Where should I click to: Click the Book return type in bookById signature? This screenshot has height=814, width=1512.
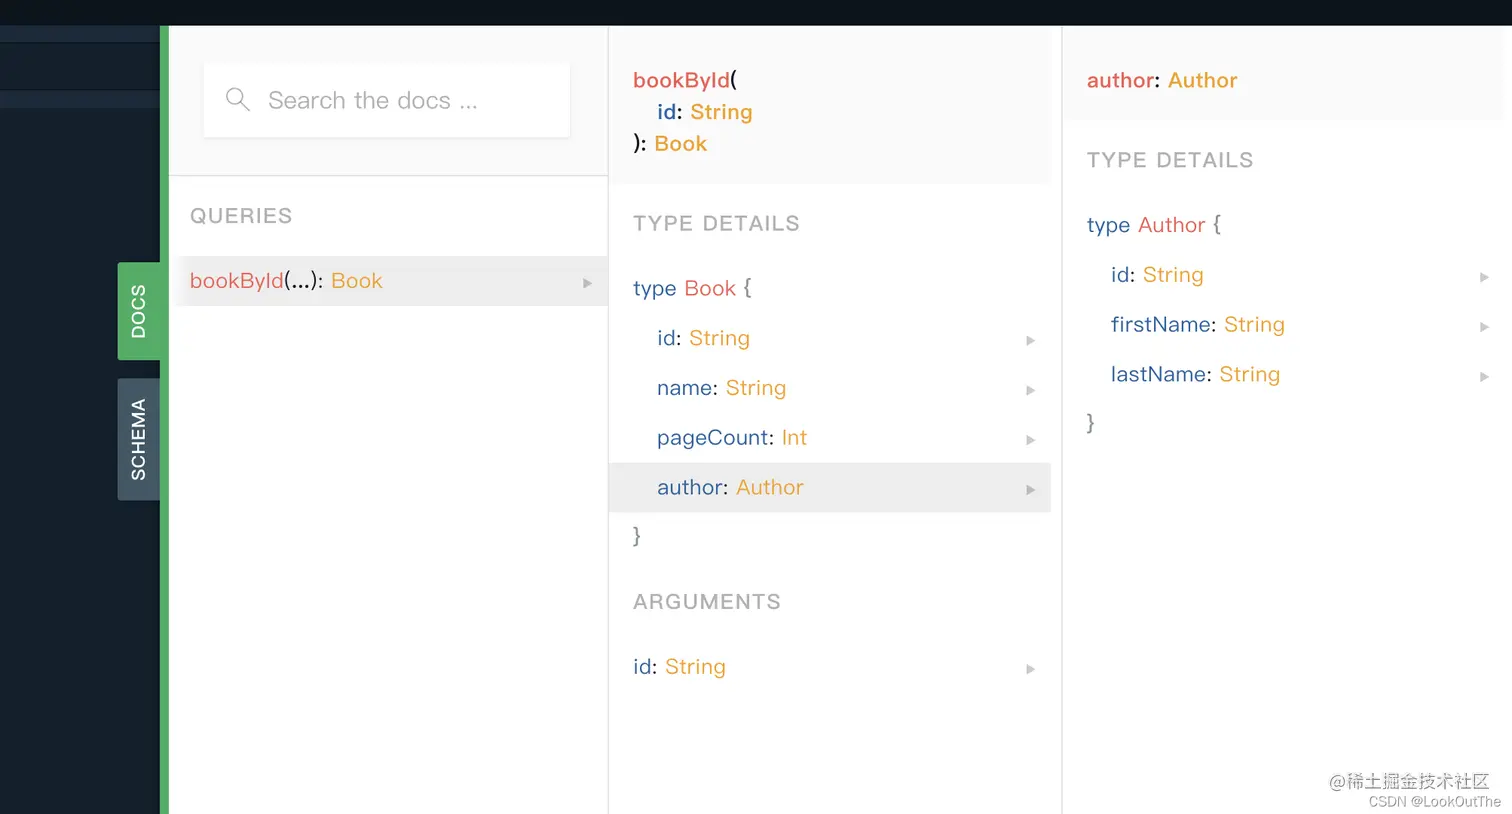click(x=681, y=143)
